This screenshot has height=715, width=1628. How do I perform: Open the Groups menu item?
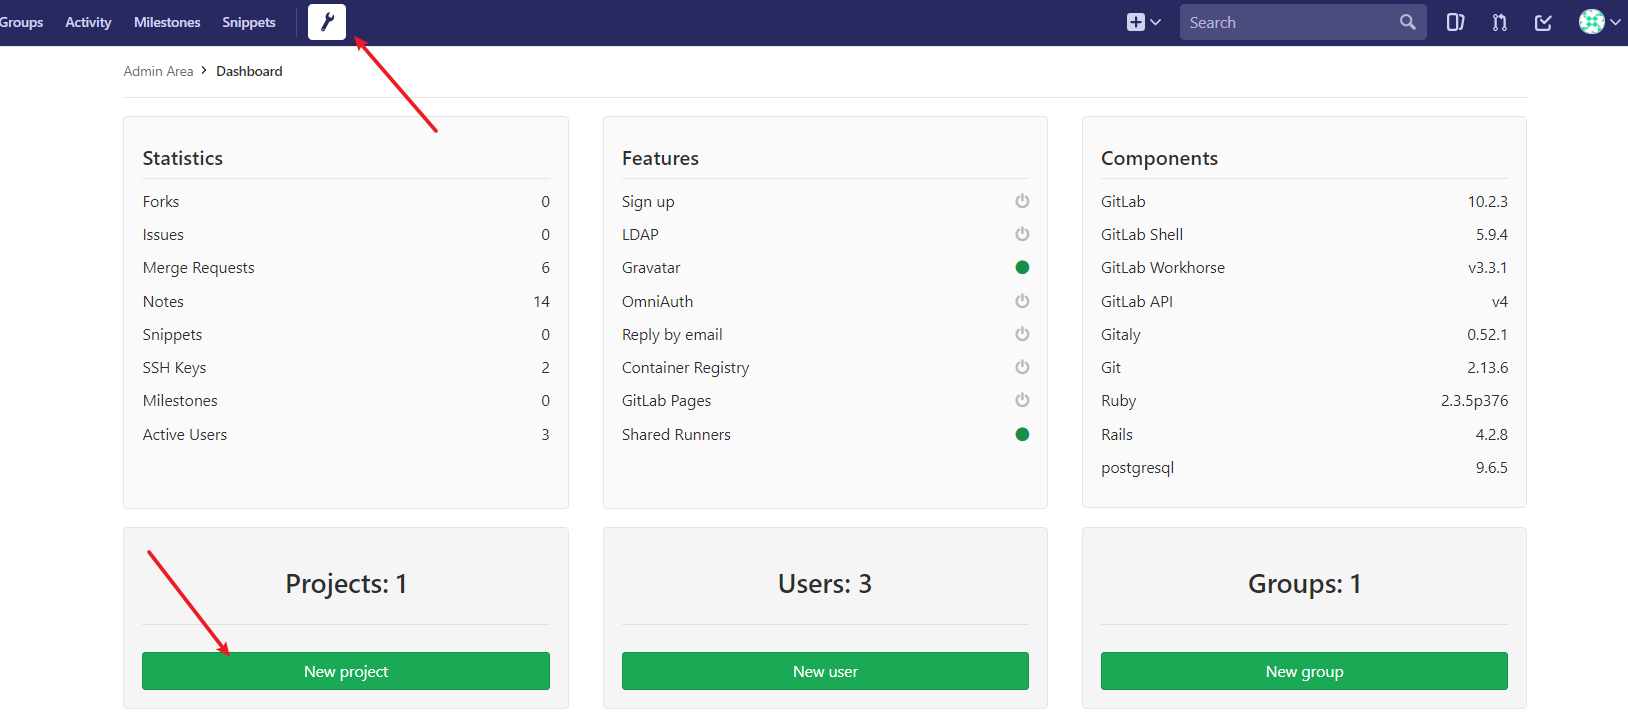(21, 22)
